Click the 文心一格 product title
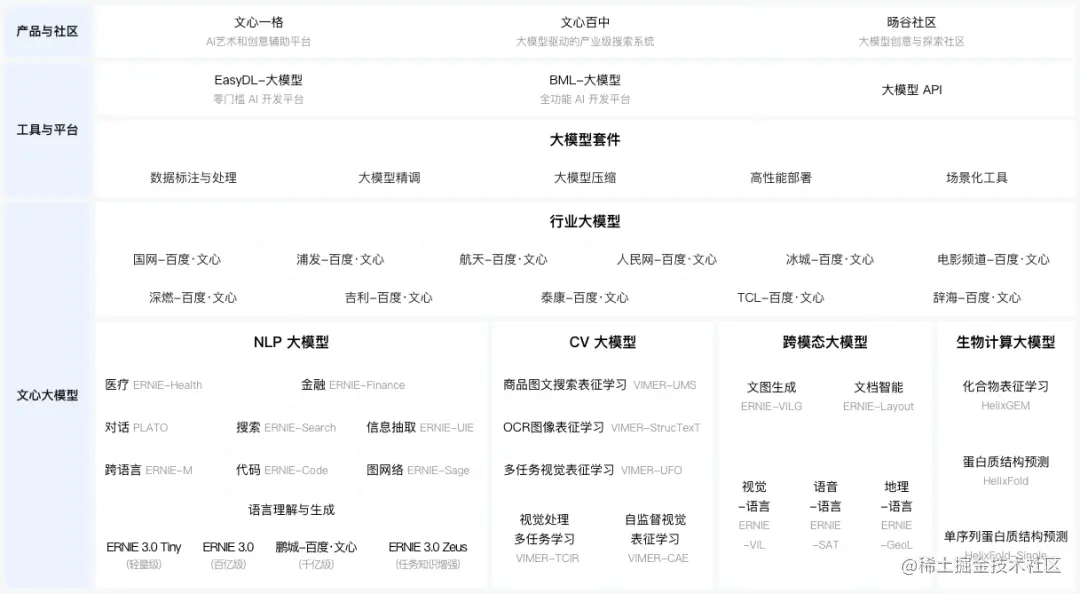This screenshot has width=1080, height=594. [258, 23]
